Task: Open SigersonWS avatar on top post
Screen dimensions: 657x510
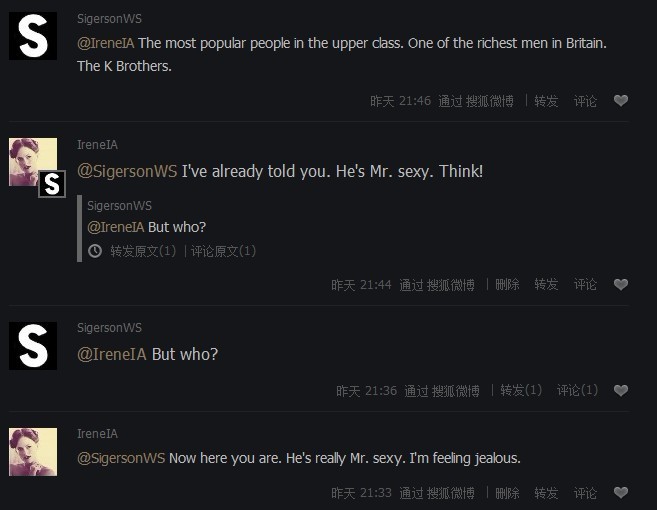Action: coord(33,36)
